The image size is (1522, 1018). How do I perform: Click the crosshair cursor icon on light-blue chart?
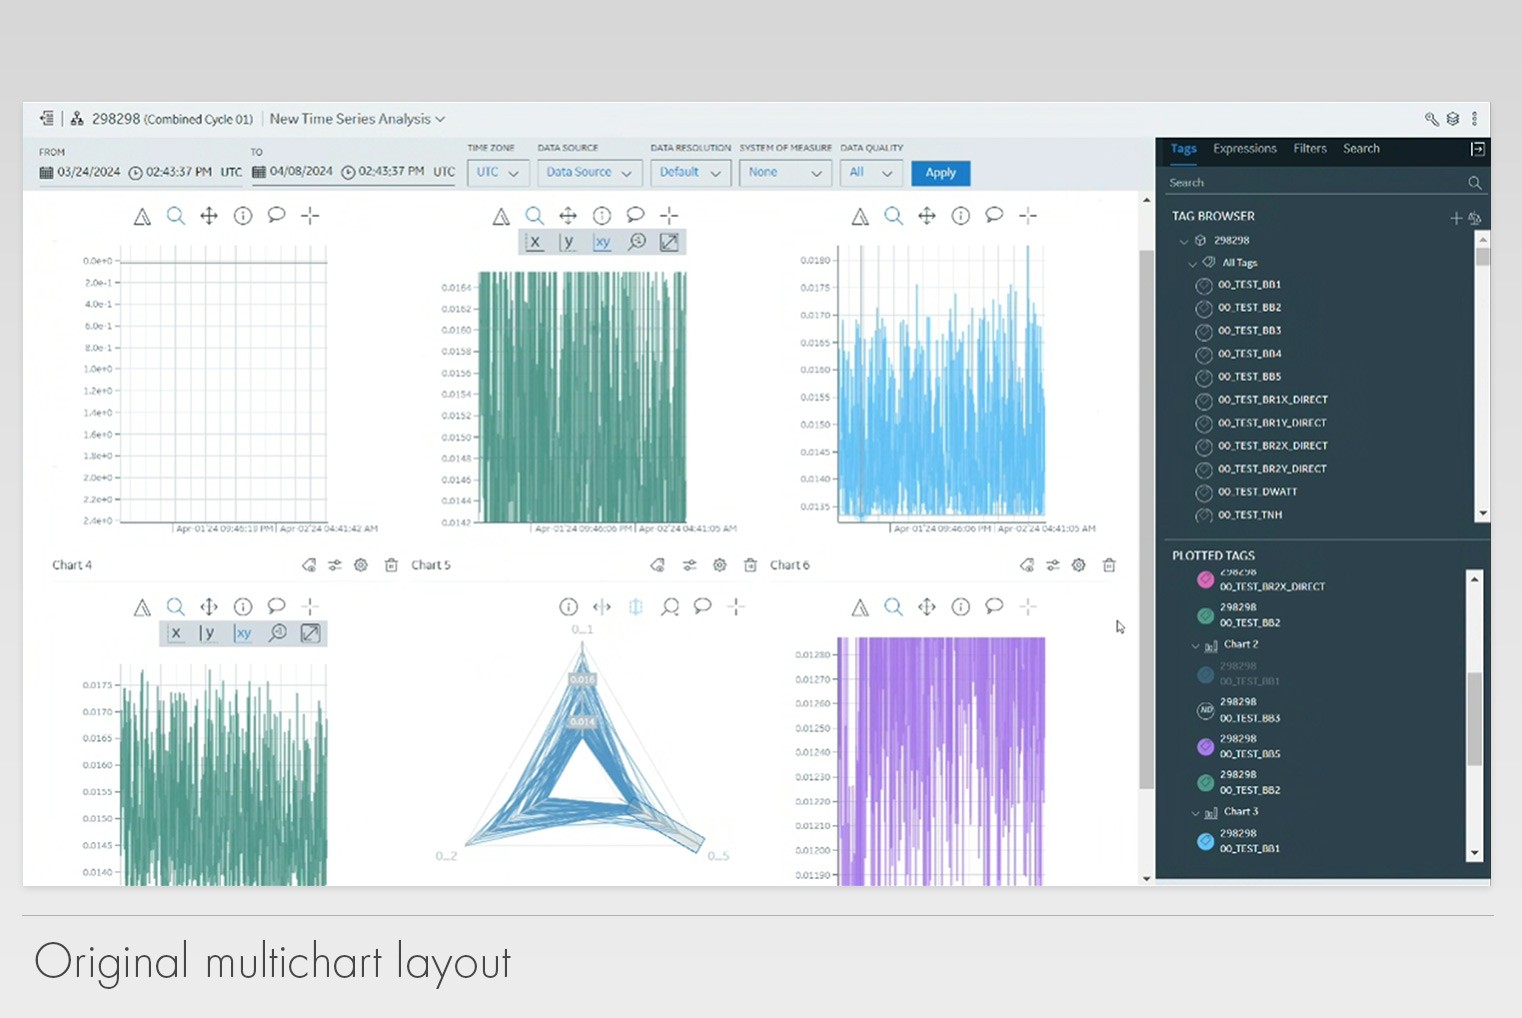[x=1028, y=215]
